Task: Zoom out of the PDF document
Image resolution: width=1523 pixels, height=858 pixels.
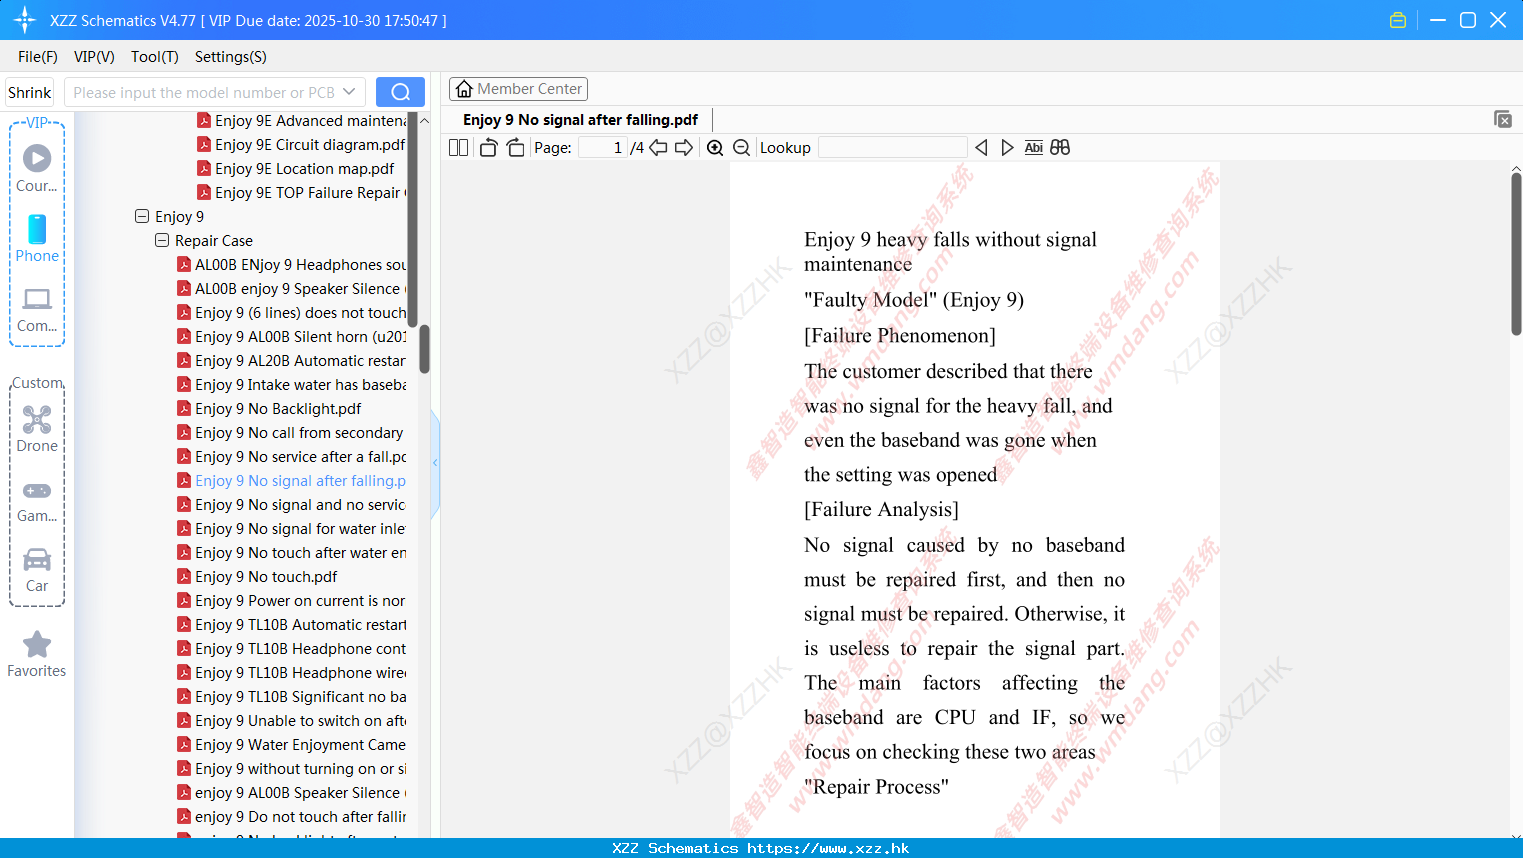Action: (741, 148)
